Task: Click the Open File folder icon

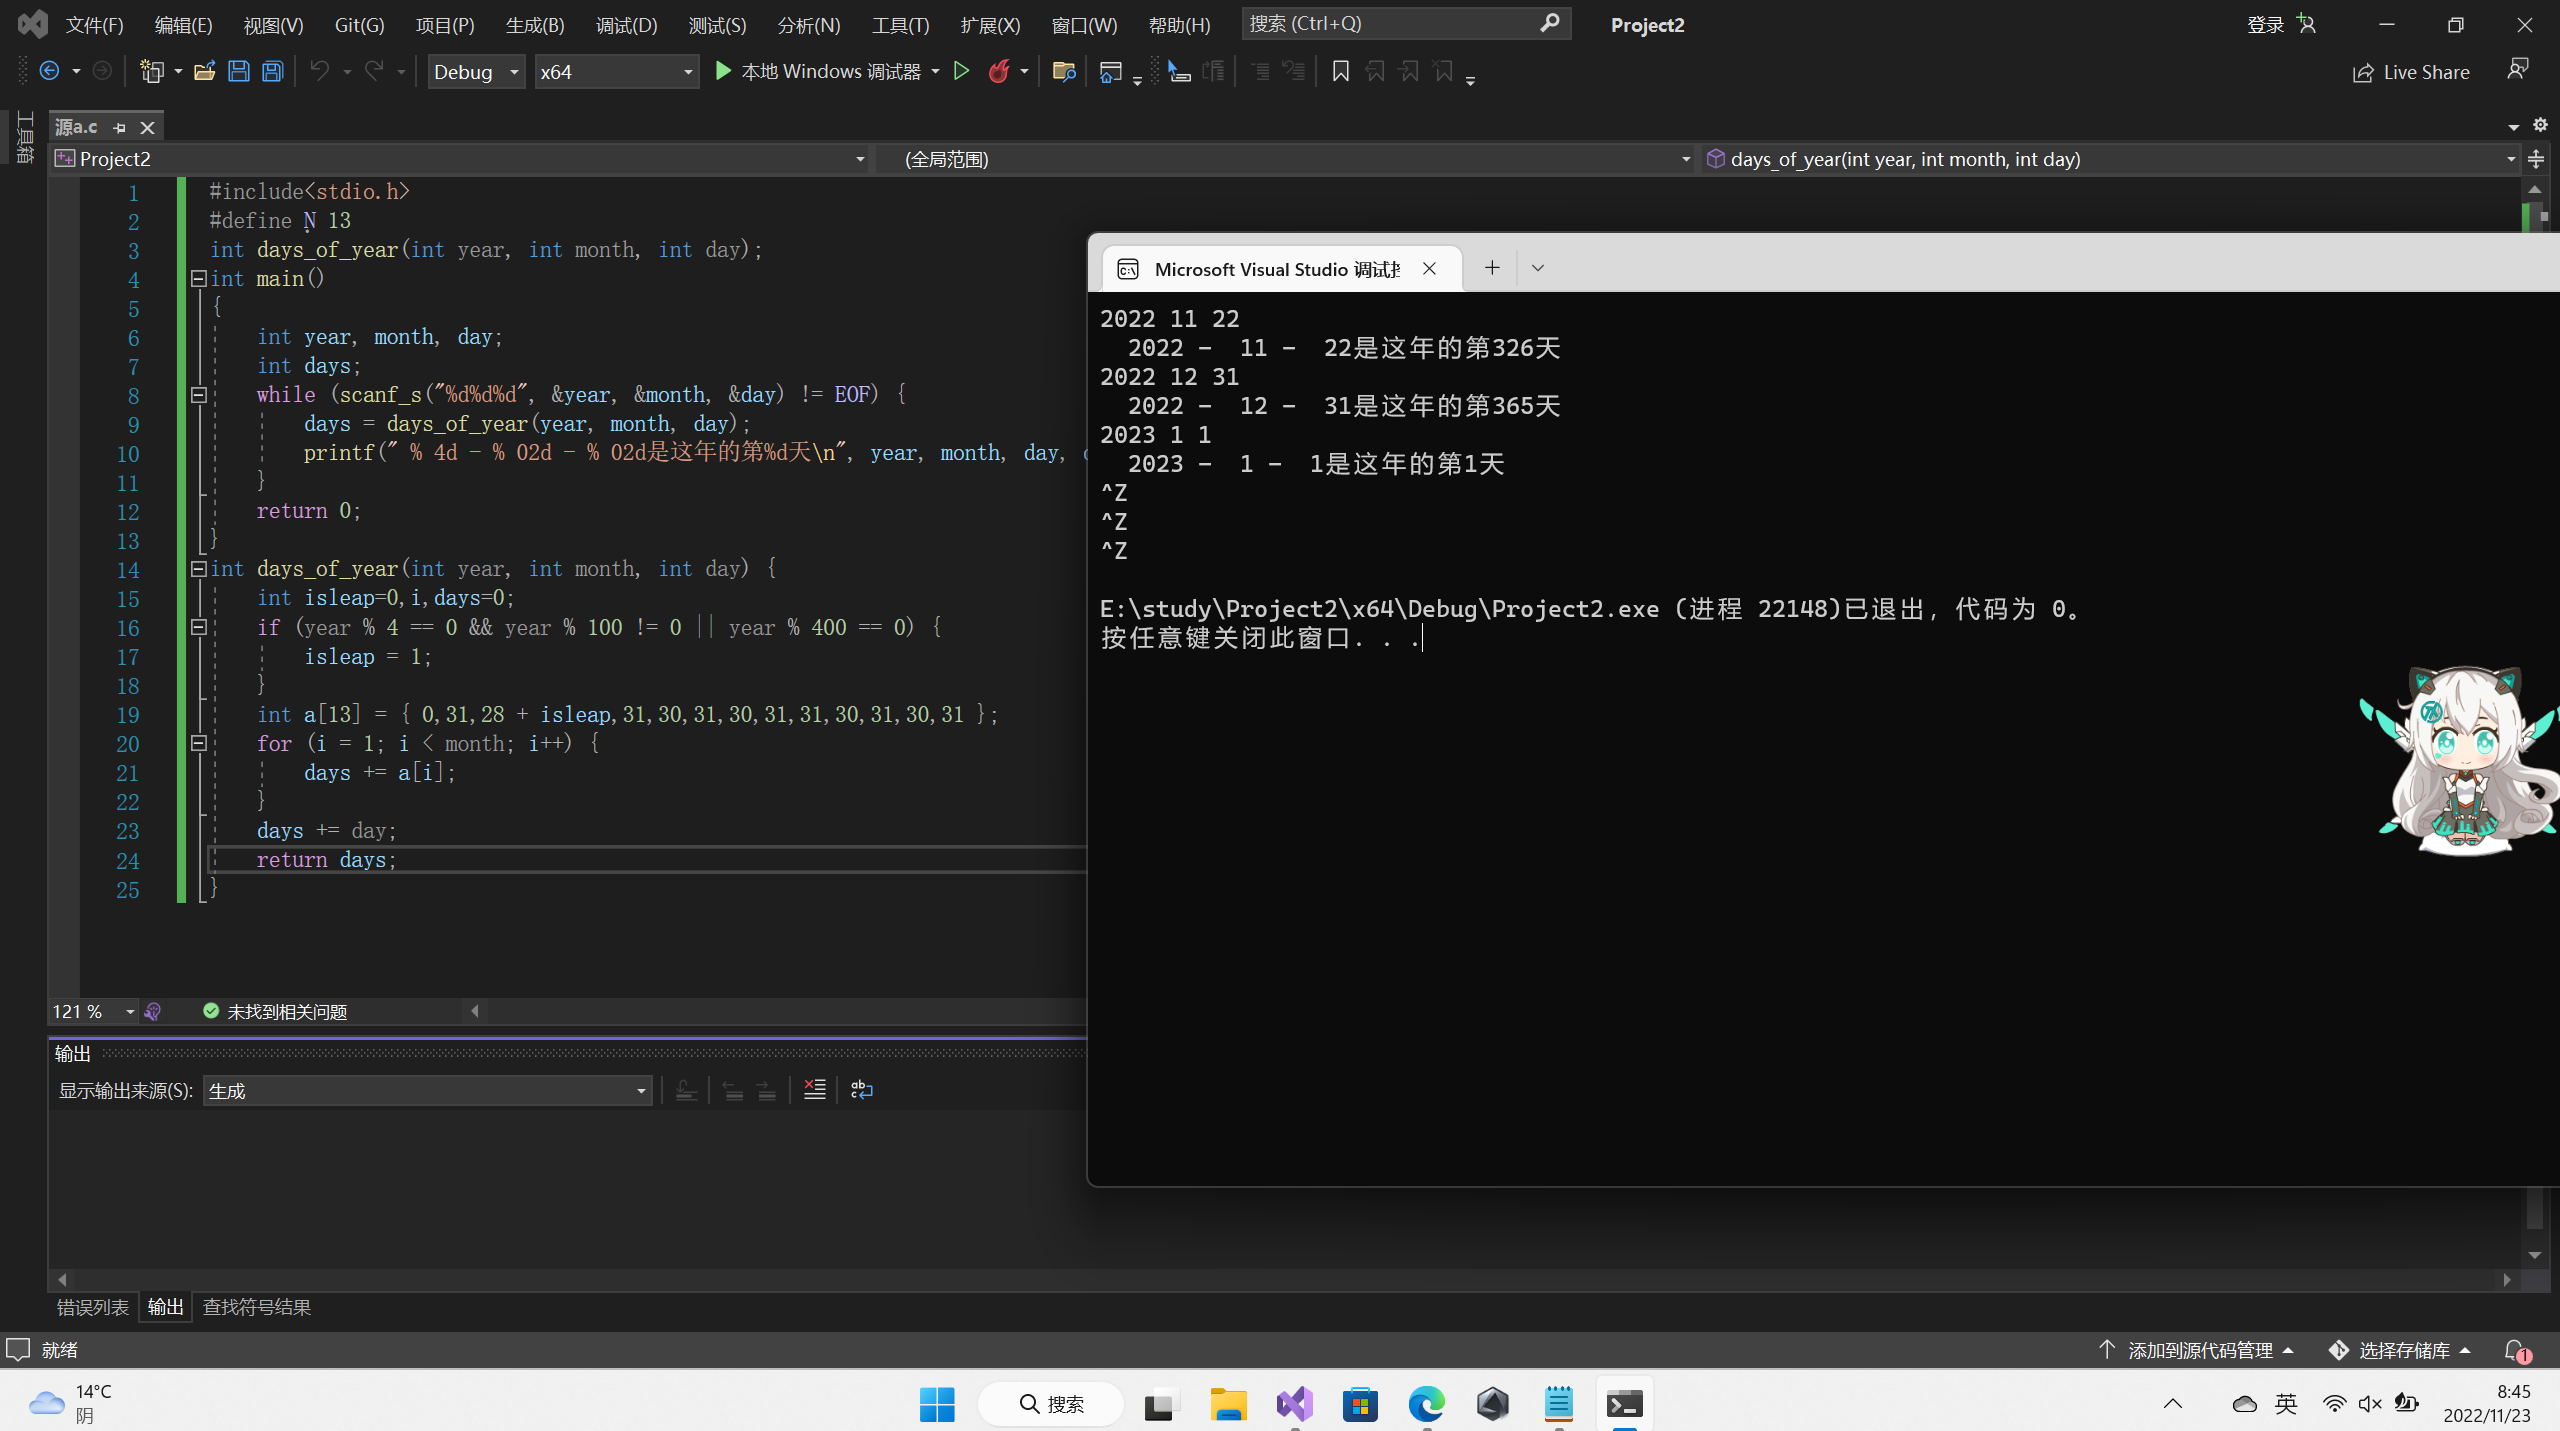Action: [204, 71]
